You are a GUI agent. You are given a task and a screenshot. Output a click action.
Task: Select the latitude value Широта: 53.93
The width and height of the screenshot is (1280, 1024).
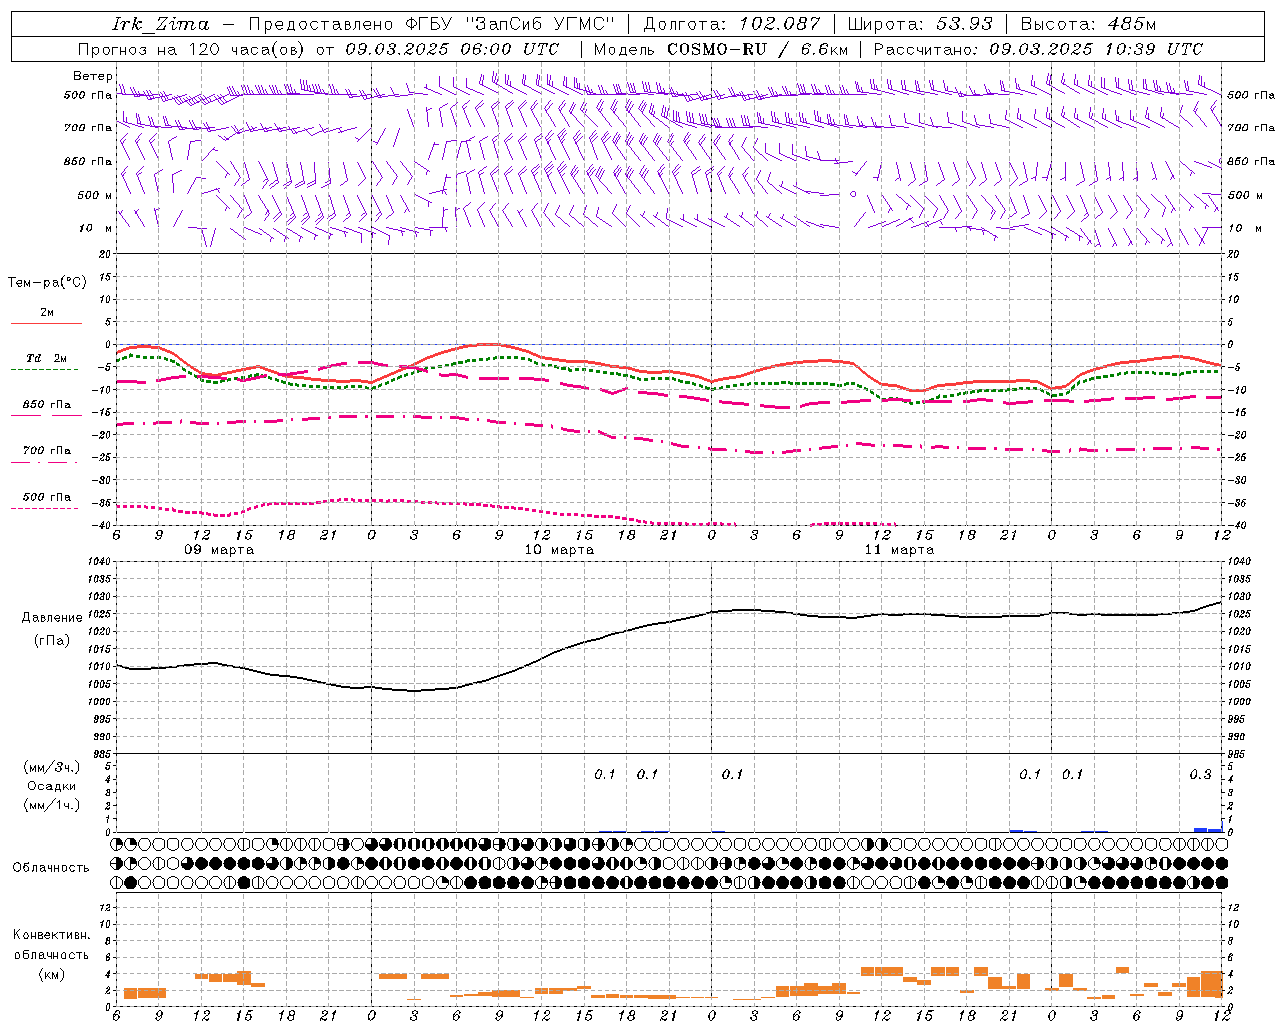click(920, 24)
